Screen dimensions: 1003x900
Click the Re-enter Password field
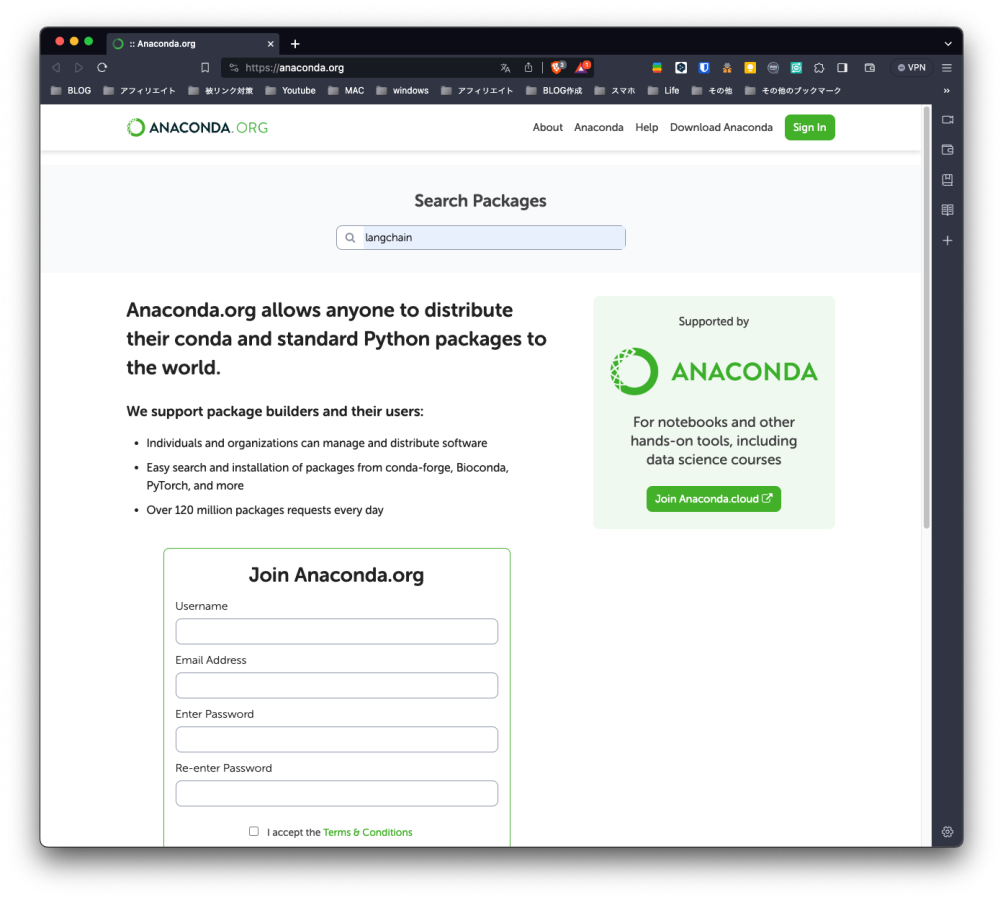tap(336, 793)
